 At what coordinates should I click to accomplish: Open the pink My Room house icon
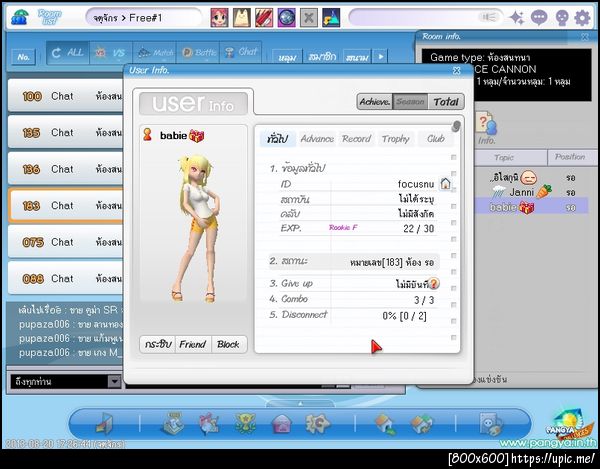coord(281,424)
